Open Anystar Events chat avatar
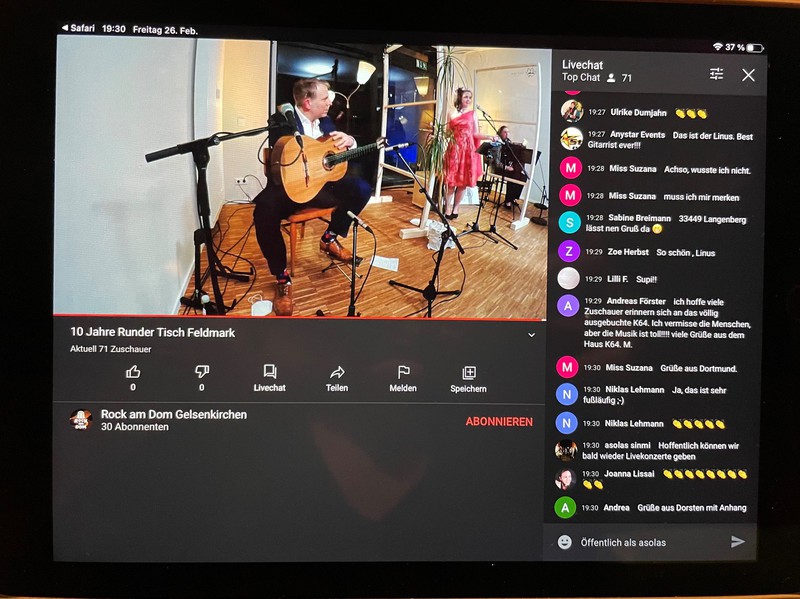This screenshot has height=599, width=800. (571, 138)
